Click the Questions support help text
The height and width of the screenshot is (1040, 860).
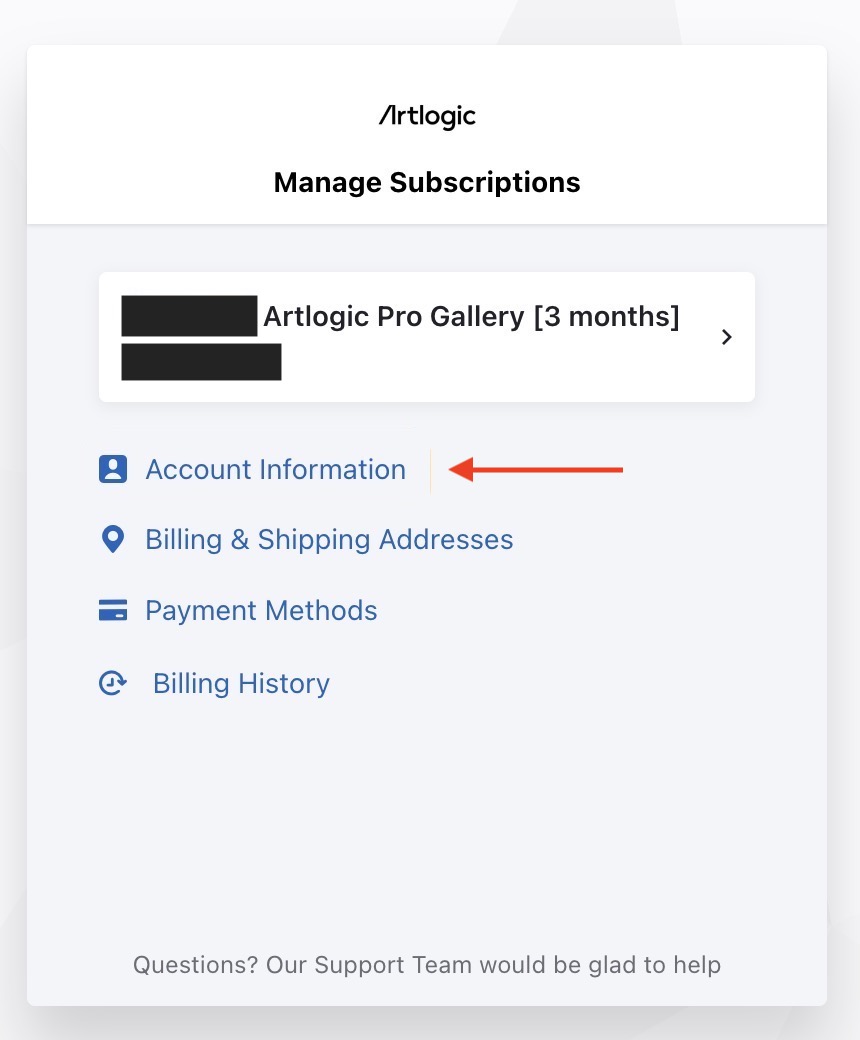427,965
